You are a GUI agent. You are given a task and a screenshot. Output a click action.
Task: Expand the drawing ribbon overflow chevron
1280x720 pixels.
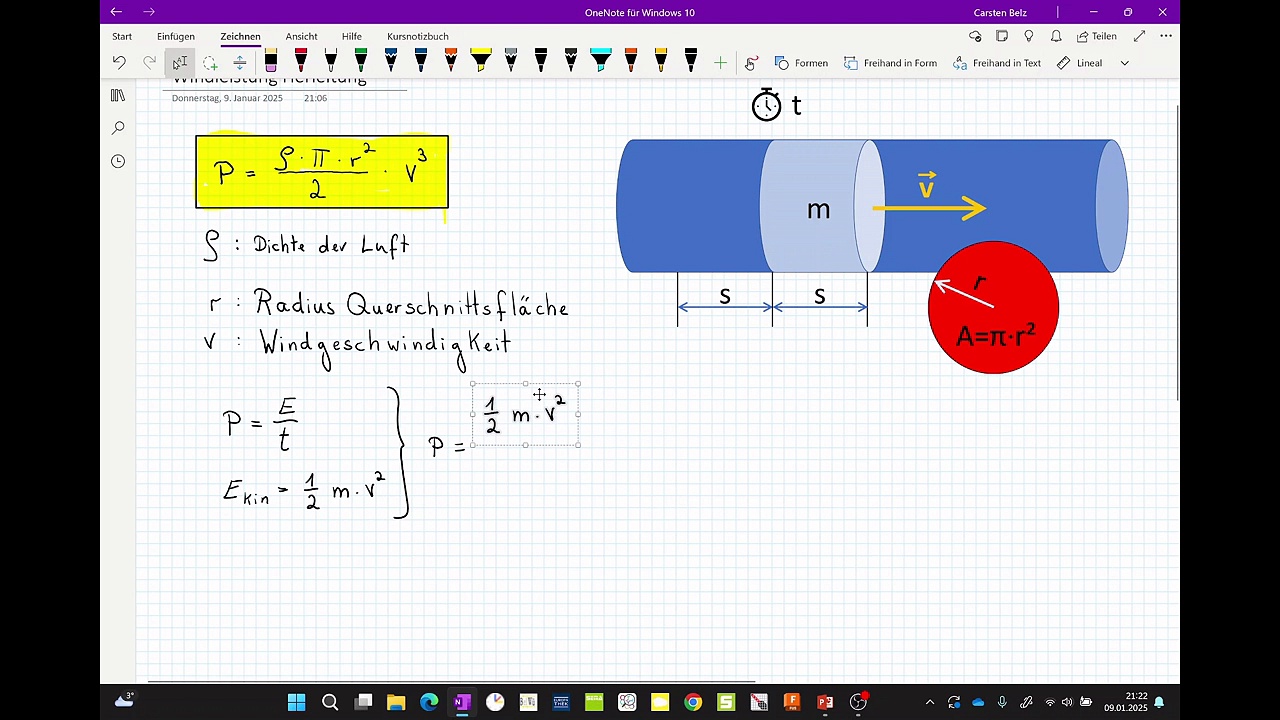point(1124,63)
